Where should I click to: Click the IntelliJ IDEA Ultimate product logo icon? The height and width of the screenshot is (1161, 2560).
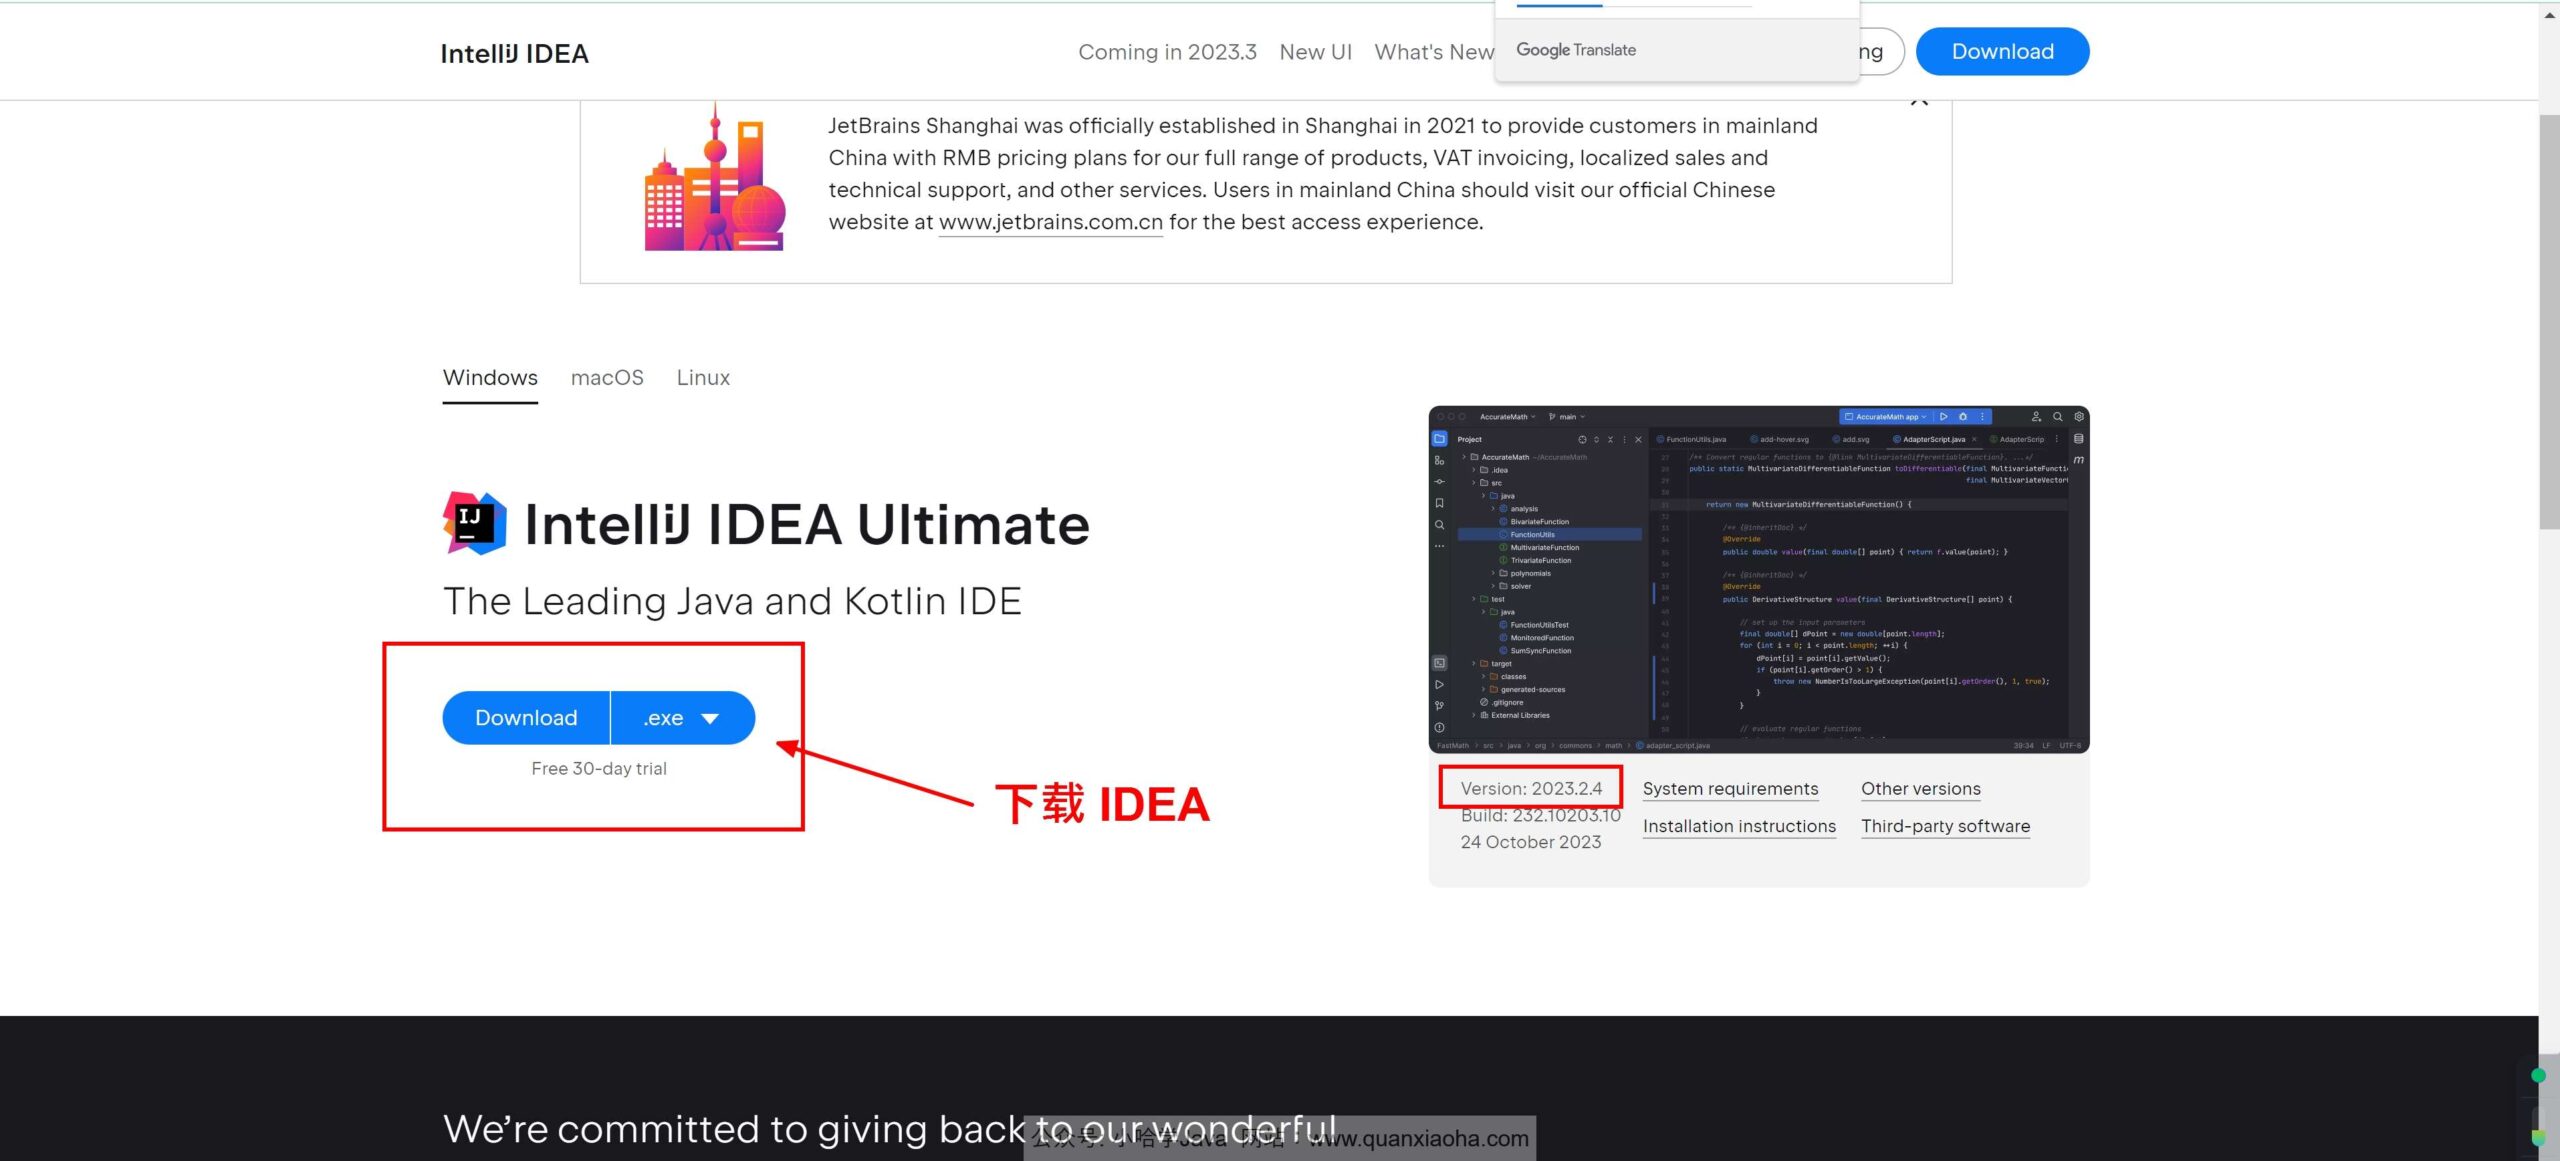[x=475, y=523]
